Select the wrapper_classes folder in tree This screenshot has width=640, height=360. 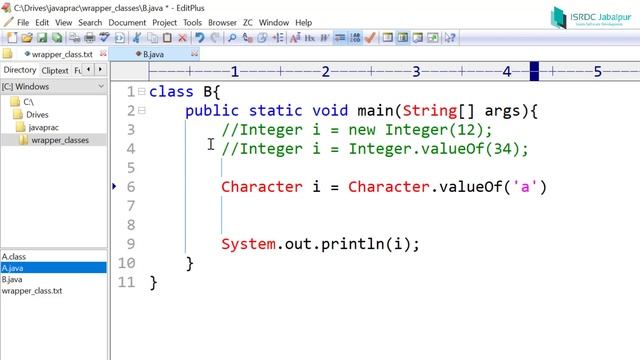pyautogui.click(x=60, y=140)
